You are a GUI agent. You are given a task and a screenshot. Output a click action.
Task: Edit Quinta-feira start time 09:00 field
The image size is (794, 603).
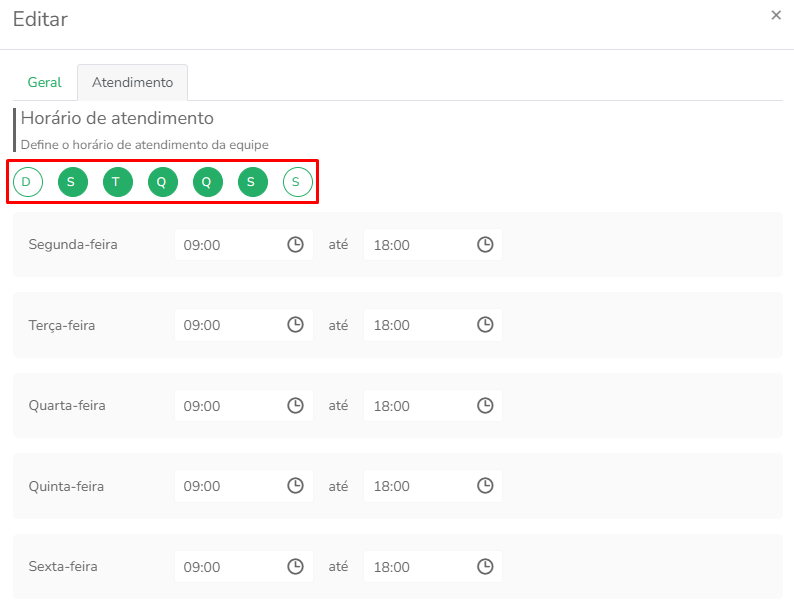244,486
